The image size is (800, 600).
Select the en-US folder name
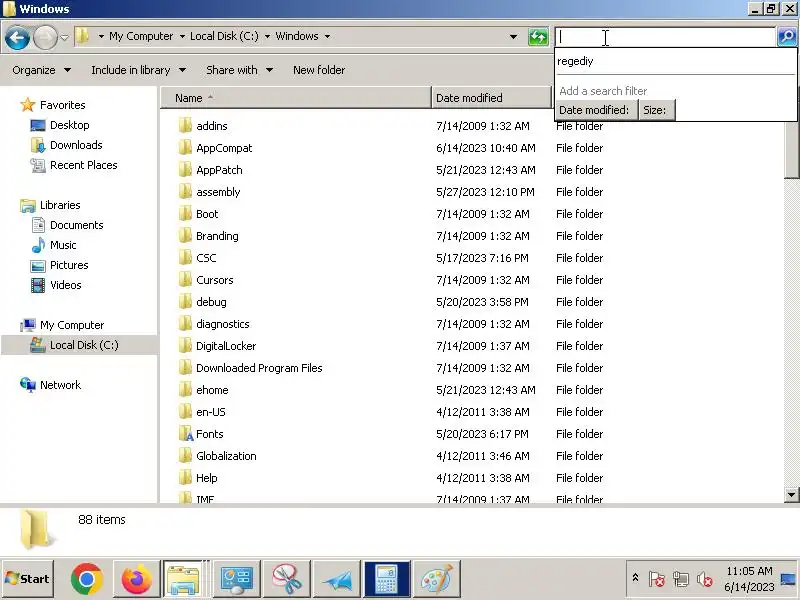[x=210, y=412]
